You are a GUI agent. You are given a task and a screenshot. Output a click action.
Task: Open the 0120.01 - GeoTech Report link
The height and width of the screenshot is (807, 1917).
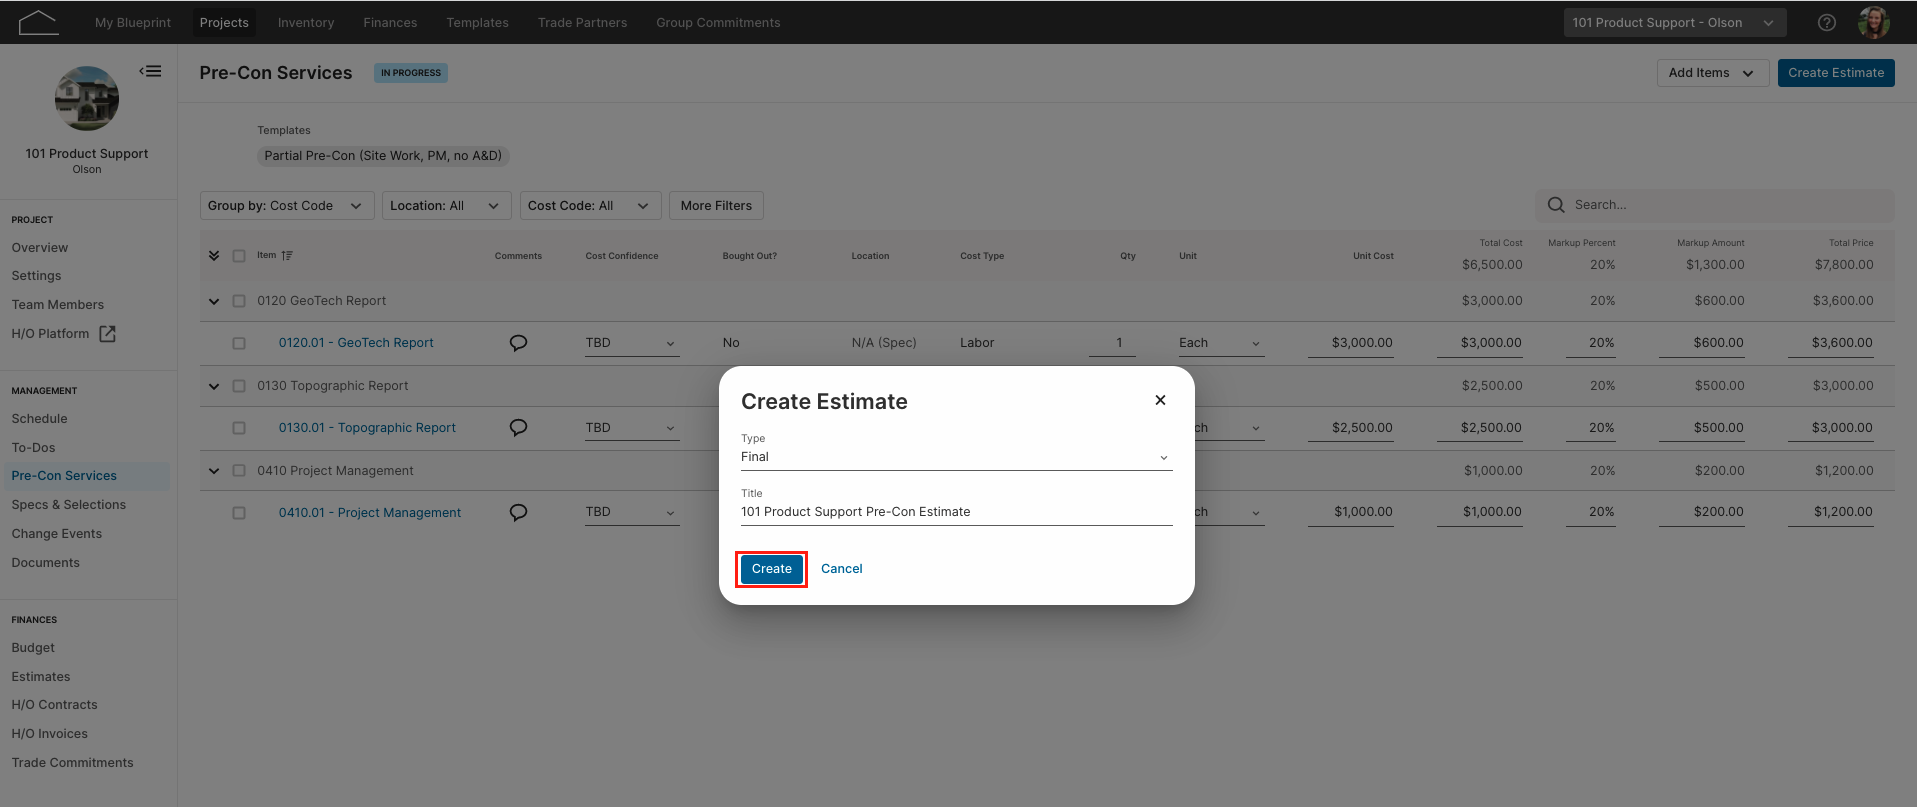coord(356,343)
